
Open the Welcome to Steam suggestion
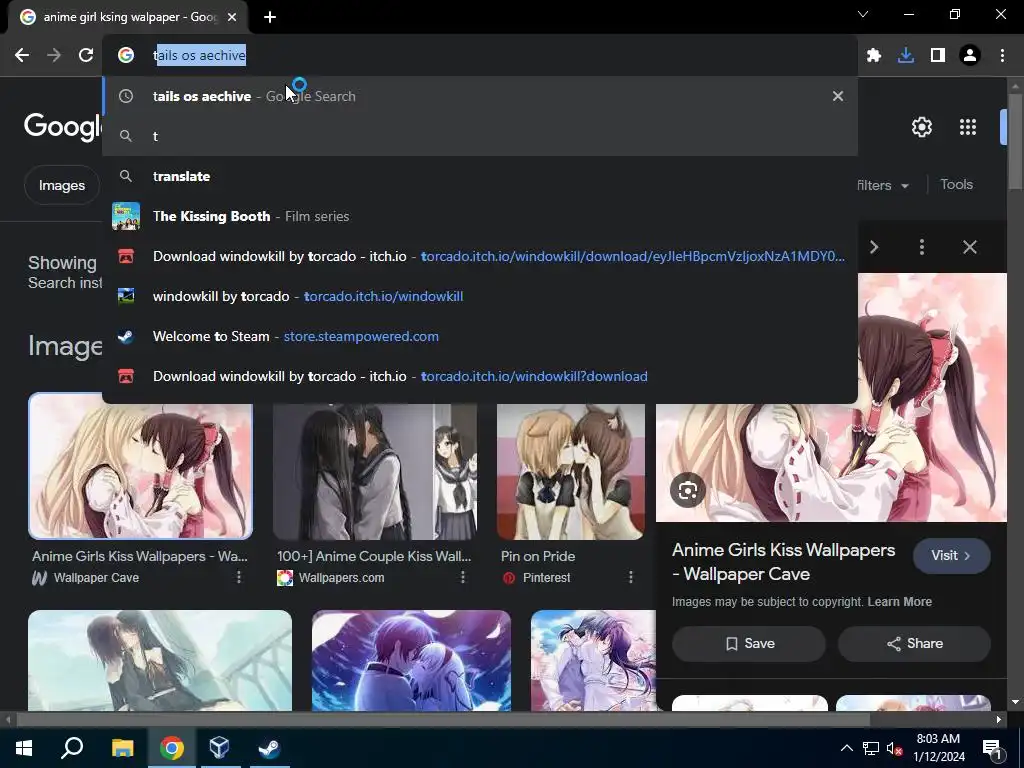point(480,336)
